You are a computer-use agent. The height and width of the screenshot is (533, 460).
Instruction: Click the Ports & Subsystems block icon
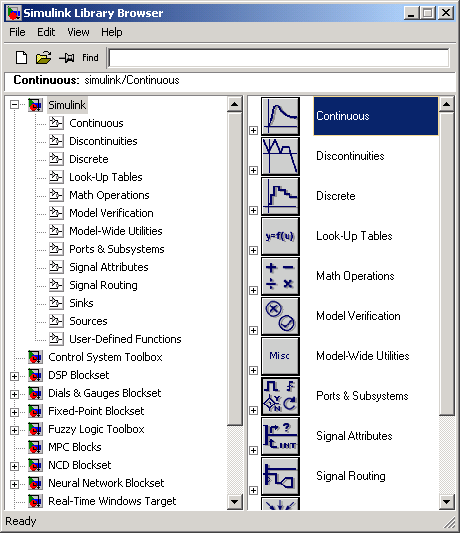point(280,396)
